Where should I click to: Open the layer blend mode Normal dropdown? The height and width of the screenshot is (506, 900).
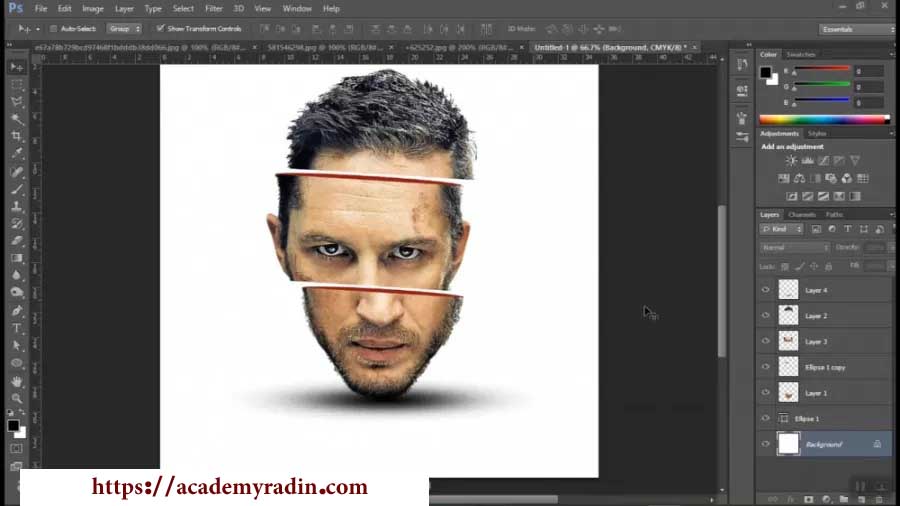[795, 247]
